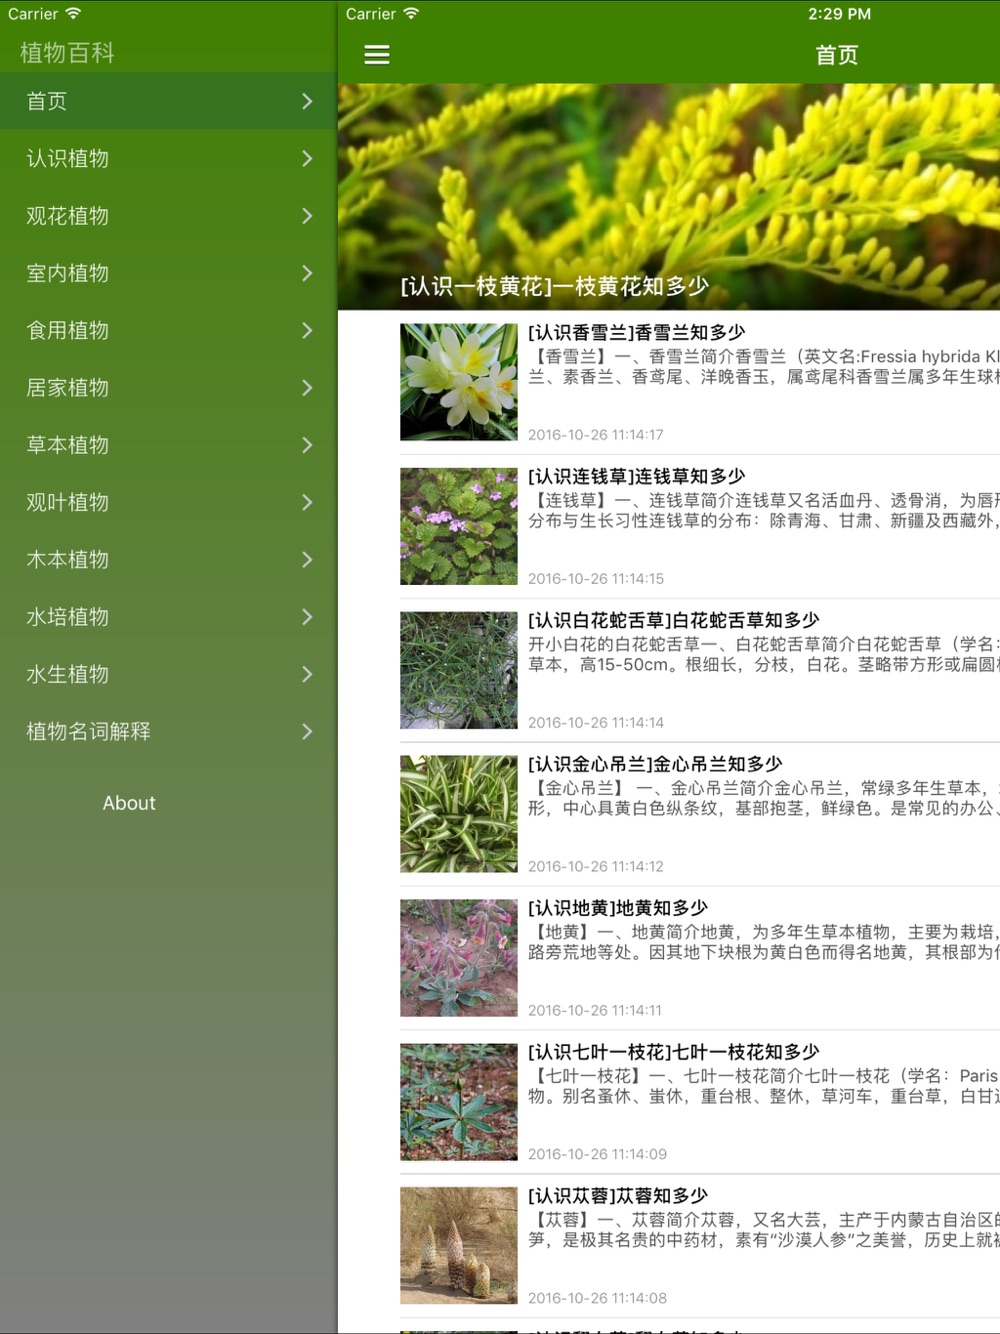Open 草本植物 category
The width and height of the screenshot is (1000, 1334).
168,445
